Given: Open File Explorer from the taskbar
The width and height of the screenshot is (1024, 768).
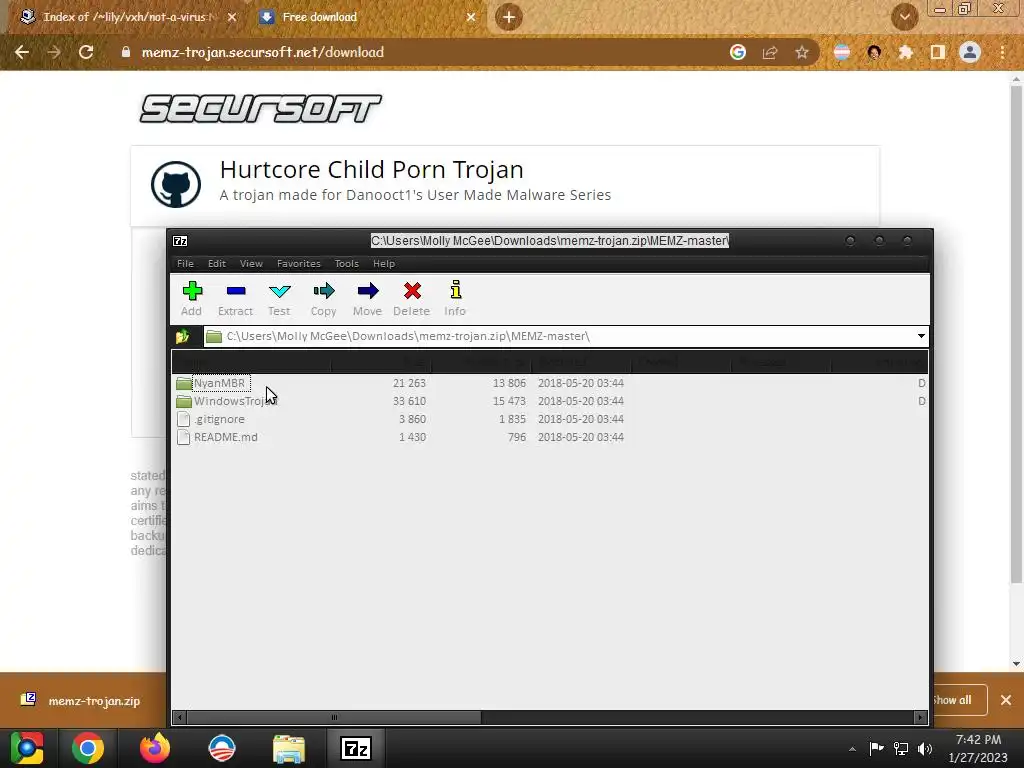Looking at the screenshot, I should point(289,748).
